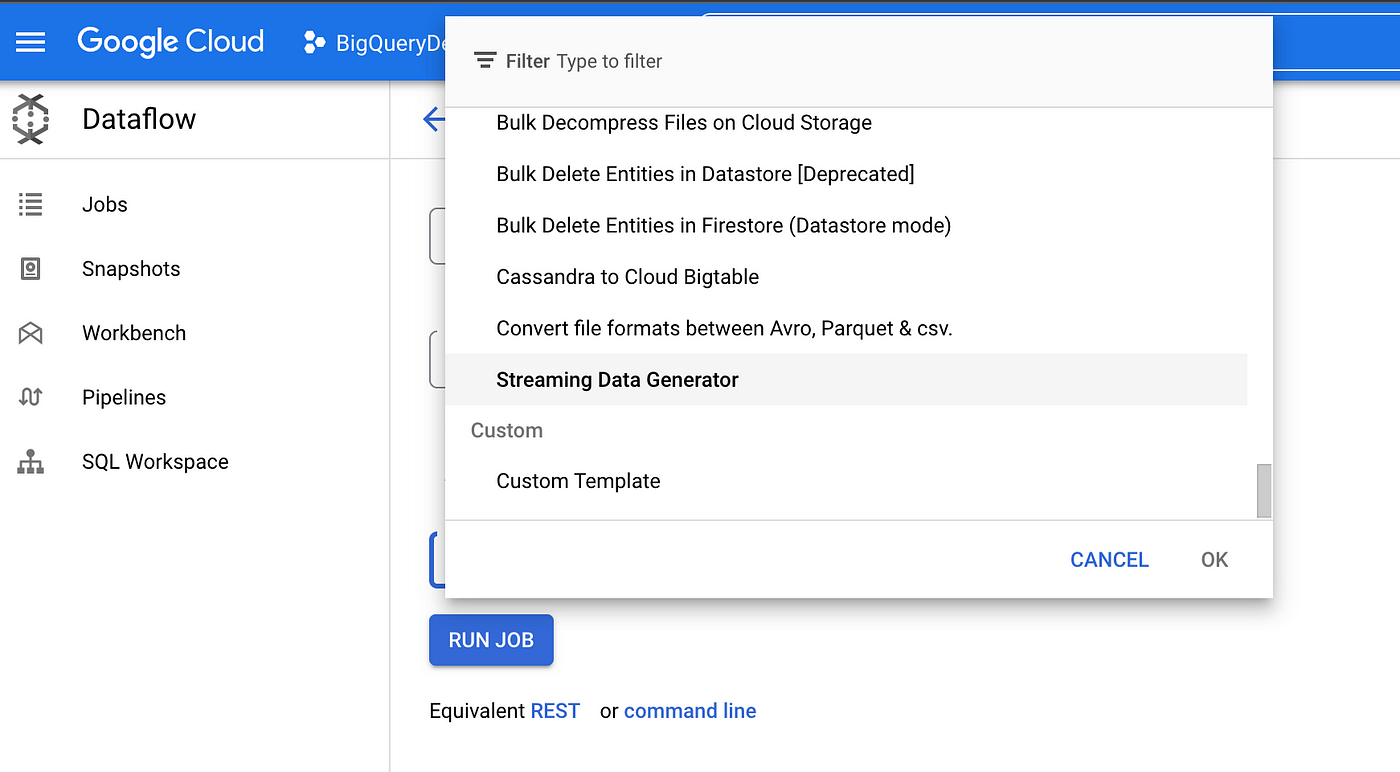Screen dimensions: 1400x772
Task: Click CANCEL in the template dialog
Action: 1109,560
